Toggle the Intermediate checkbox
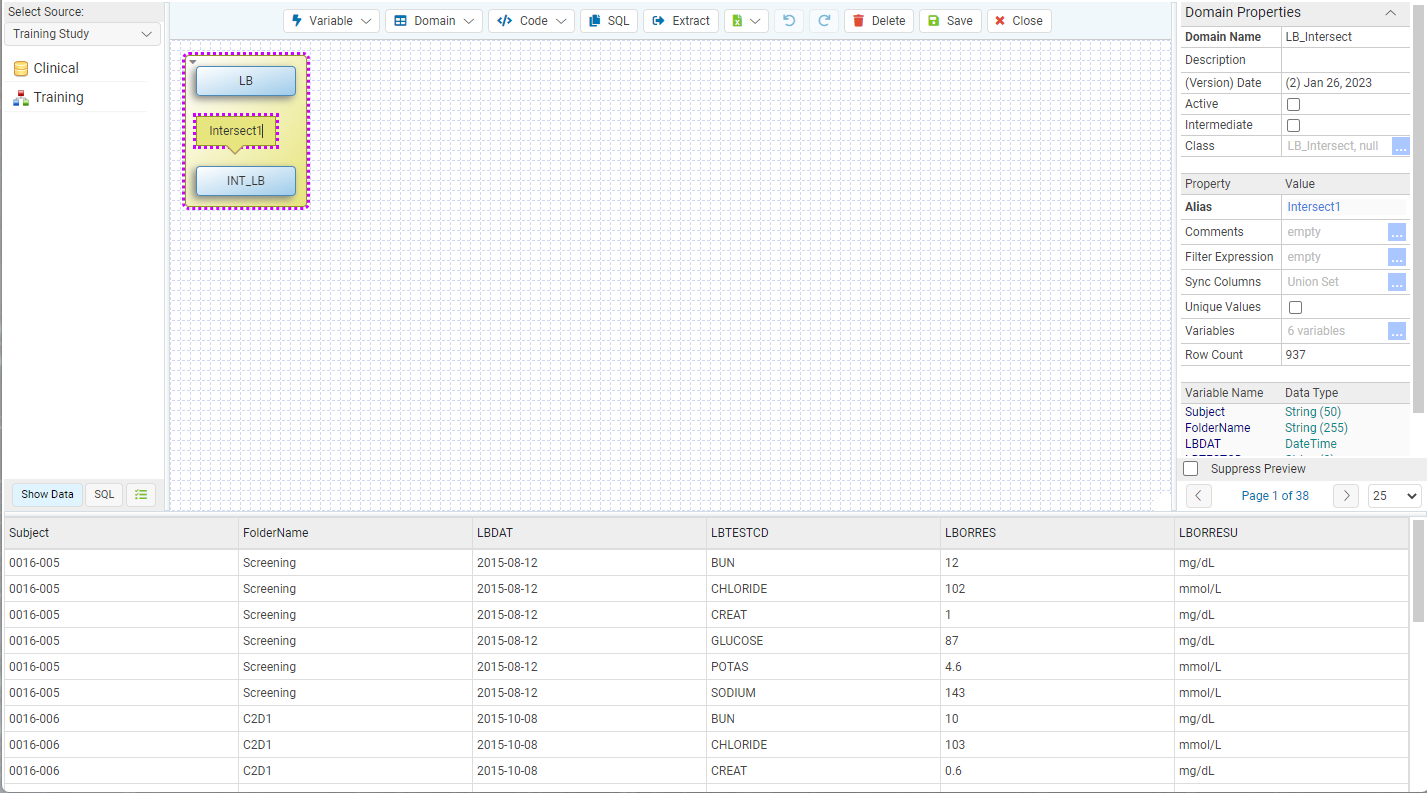 (1293, 125)
